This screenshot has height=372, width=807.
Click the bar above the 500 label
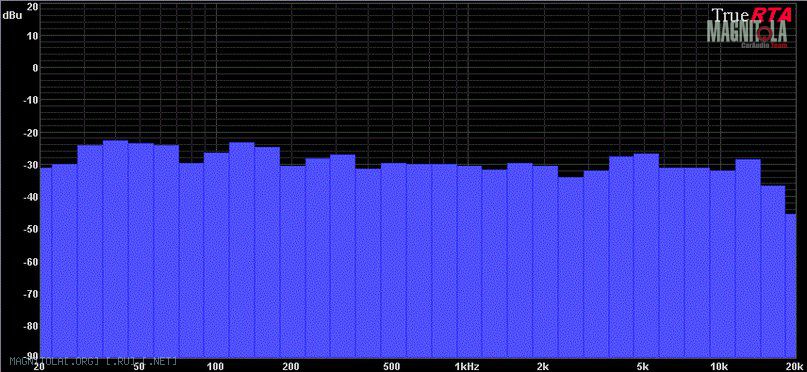point(394,260)
